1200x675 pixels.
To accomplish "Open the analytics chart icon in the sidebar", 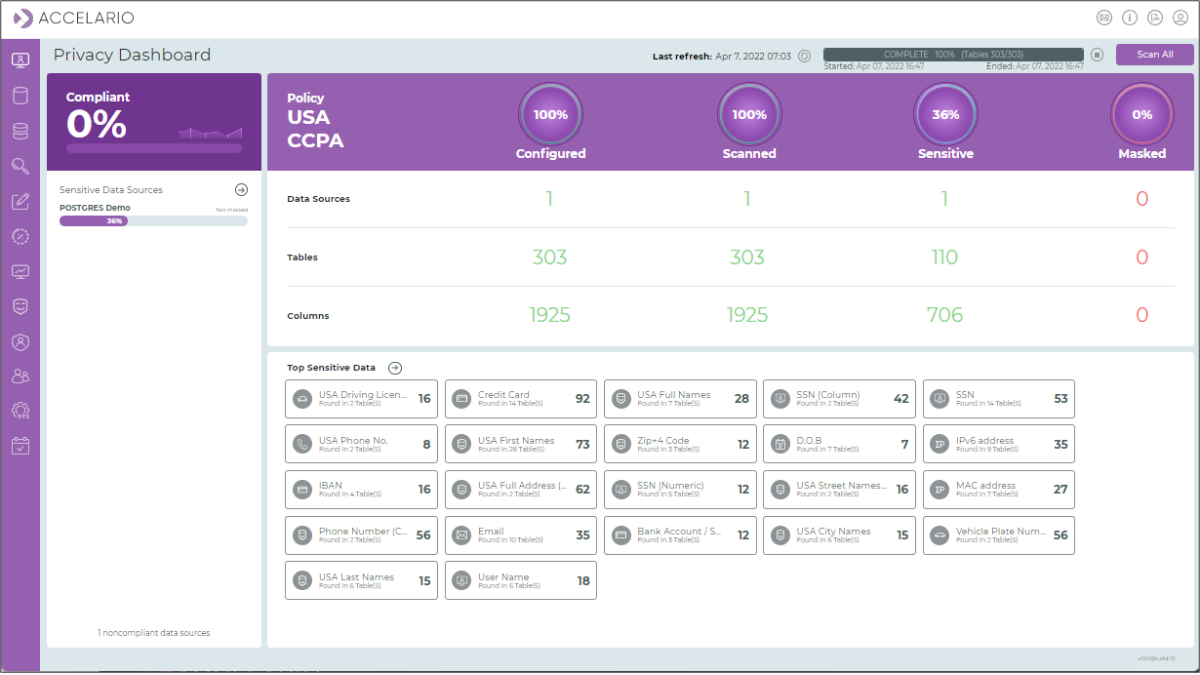I will [20, 271].
